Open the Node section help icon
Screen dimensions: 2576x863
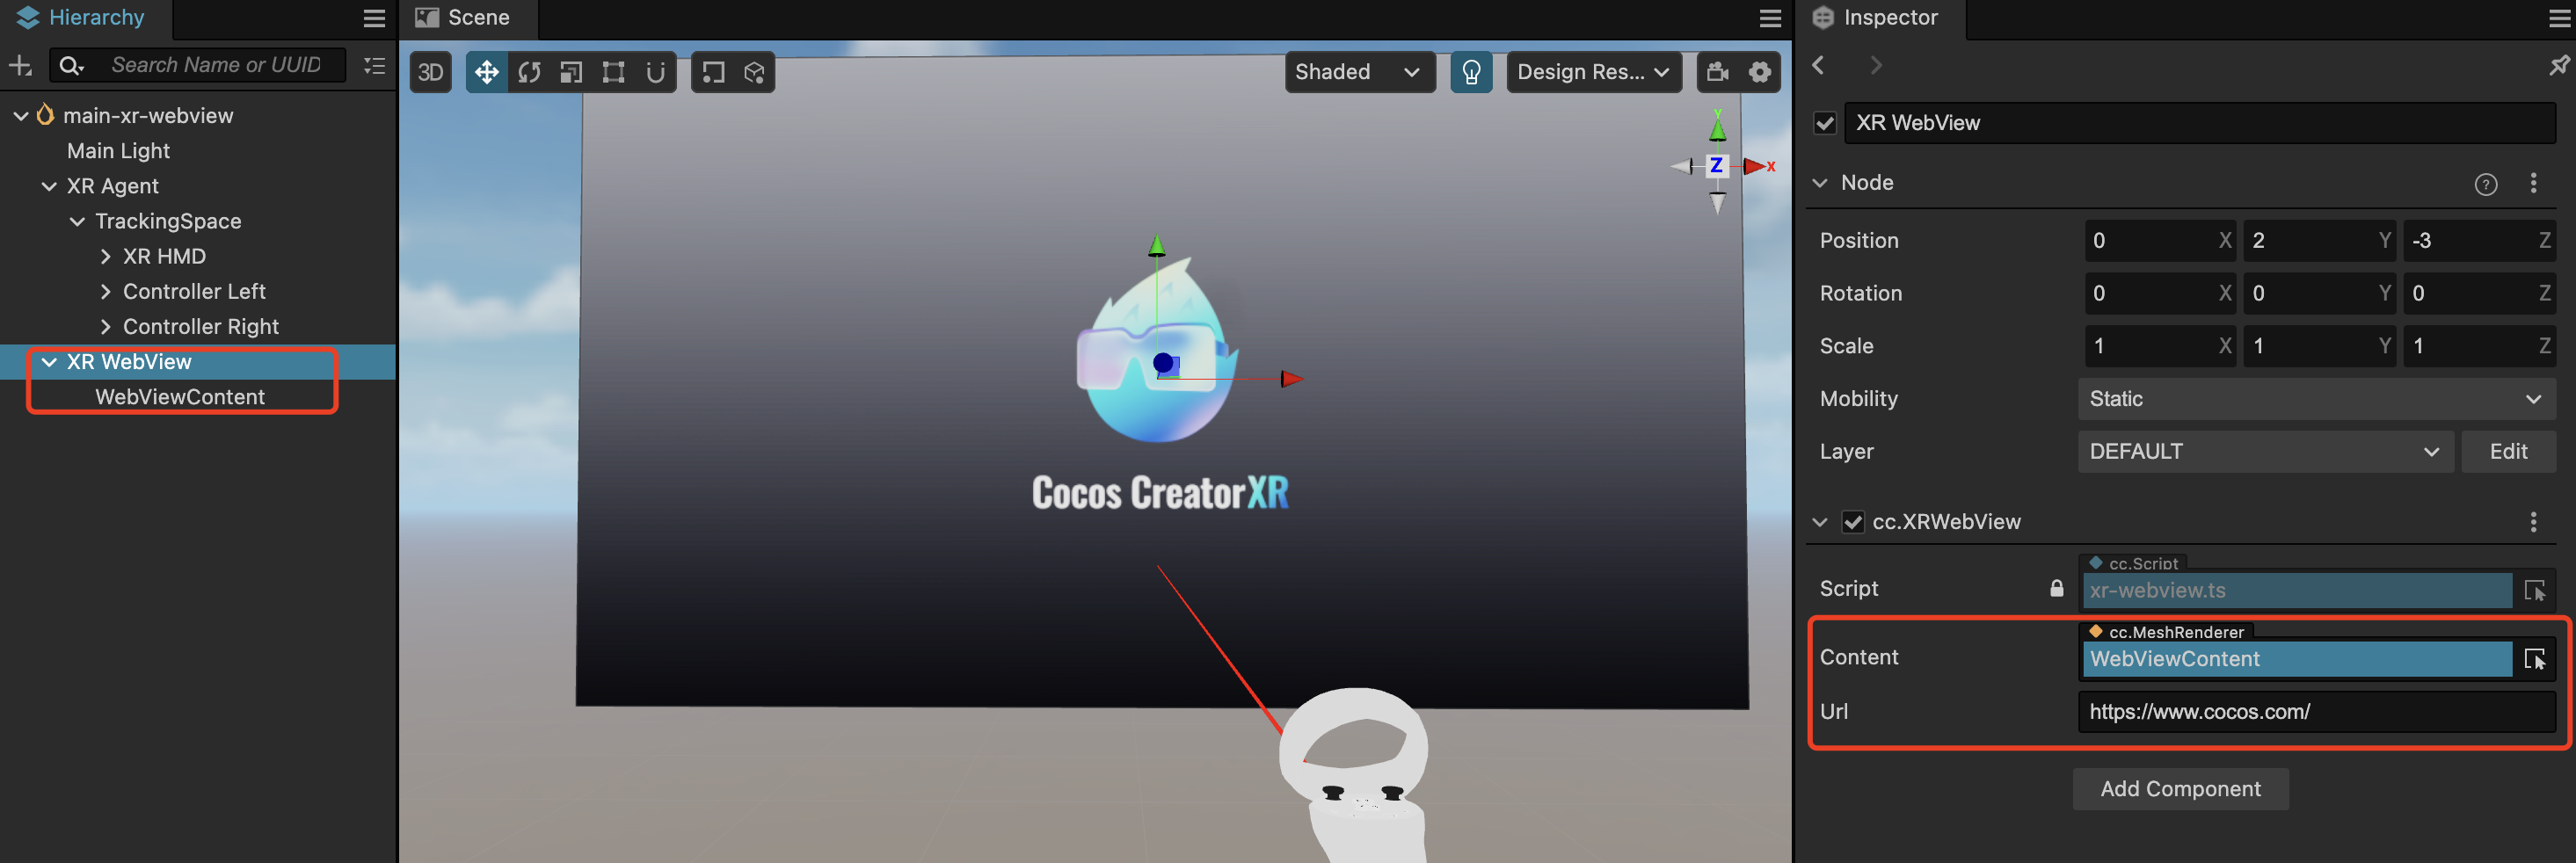pos(2485,184)
